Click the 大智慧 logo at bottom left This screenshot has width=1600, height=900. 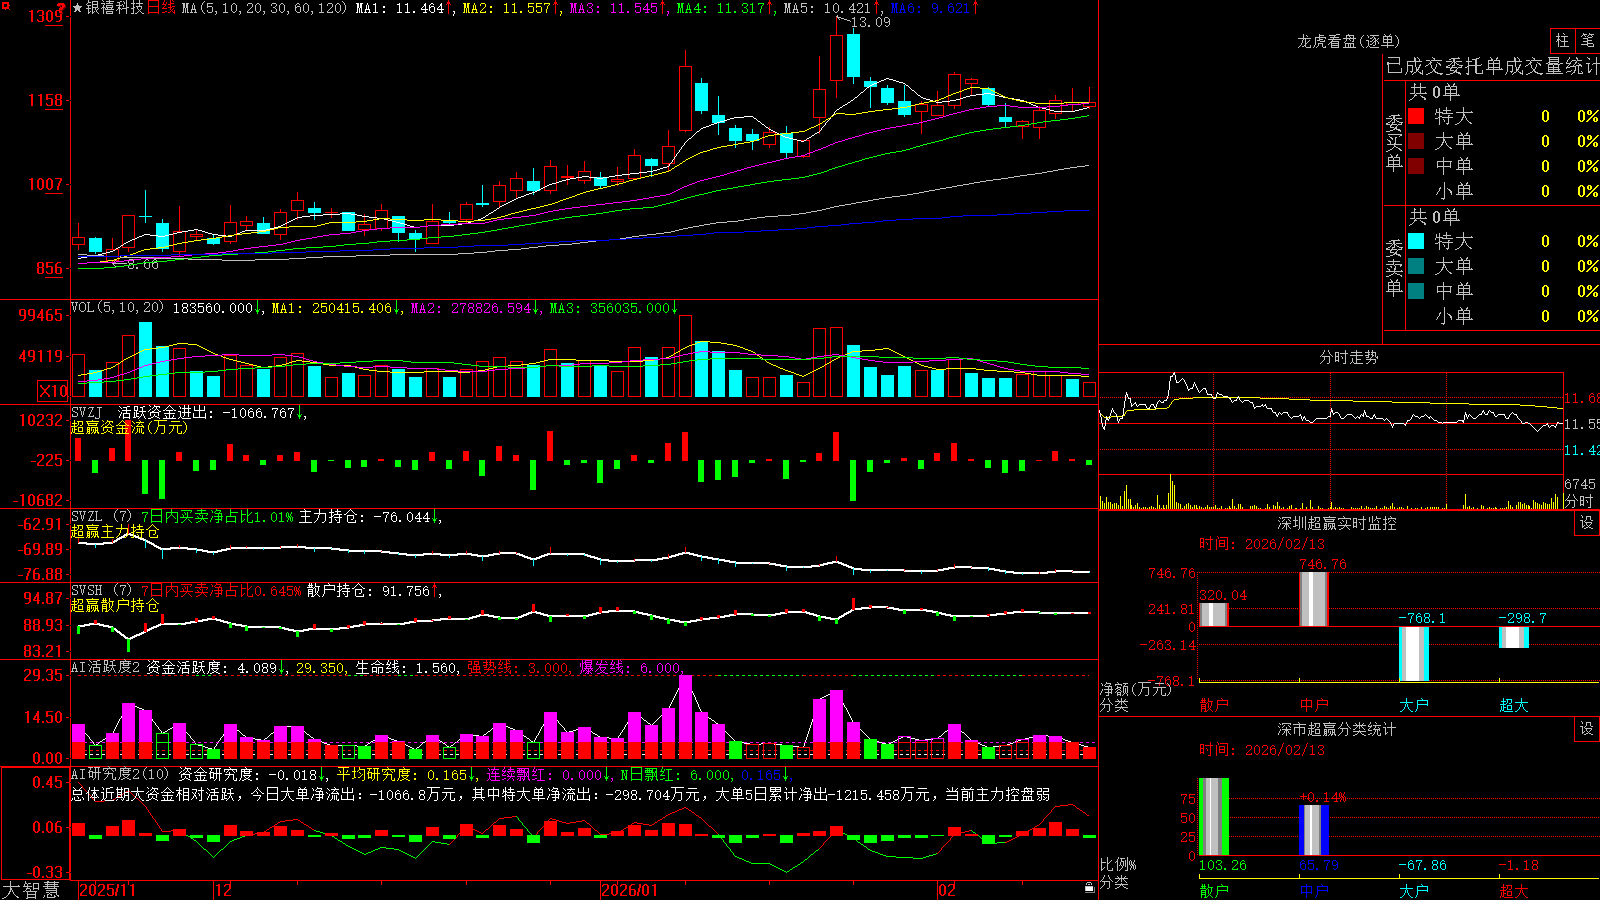31,890
